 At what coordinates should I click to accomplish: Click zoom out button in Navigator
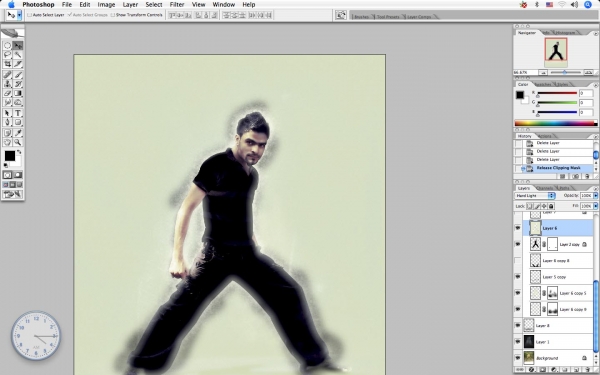coord(543,72)
